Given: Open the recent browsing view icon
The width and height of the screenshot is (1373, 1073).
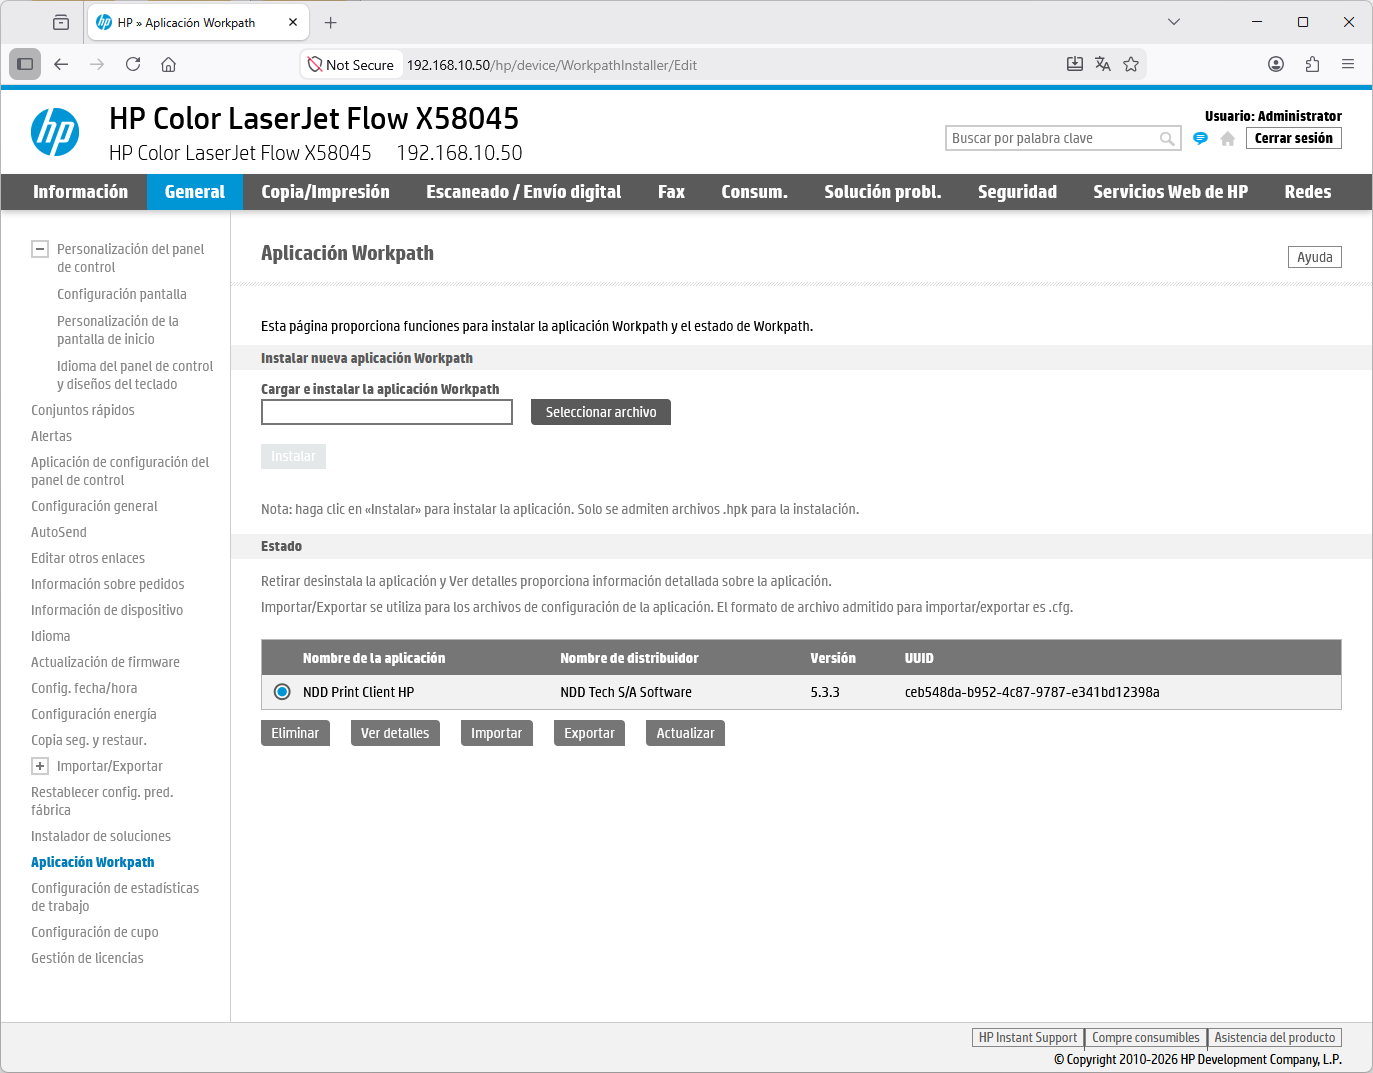Looking at the screenshot, I should [61, 22].
